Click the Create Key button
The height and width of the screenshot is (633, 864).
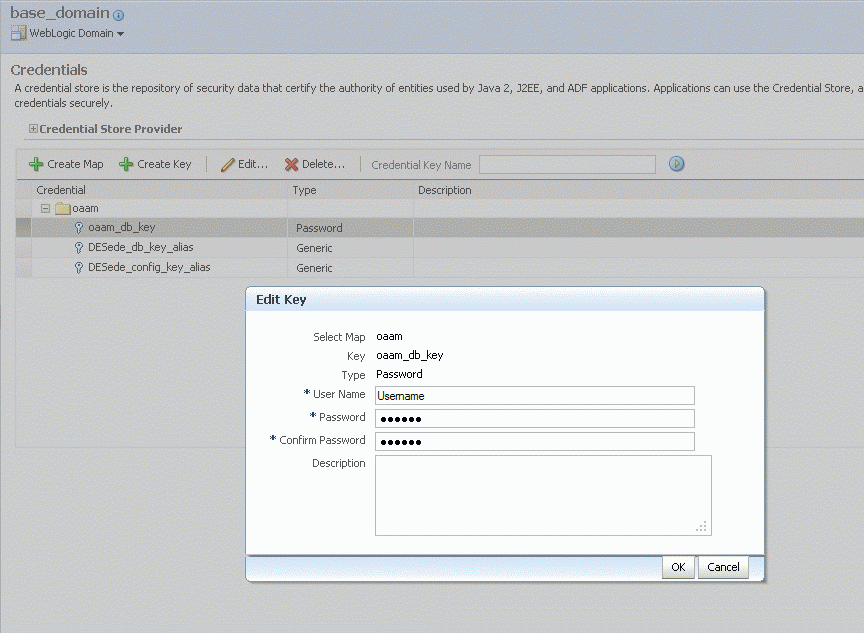[155, 164]
